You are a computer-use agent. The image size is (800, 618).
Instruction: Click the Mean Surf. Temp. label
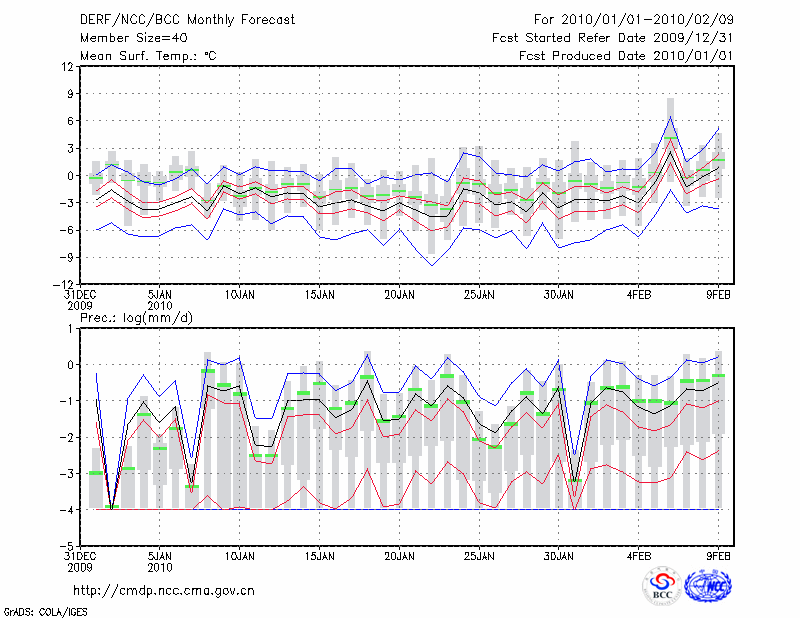tap(148, 56)
